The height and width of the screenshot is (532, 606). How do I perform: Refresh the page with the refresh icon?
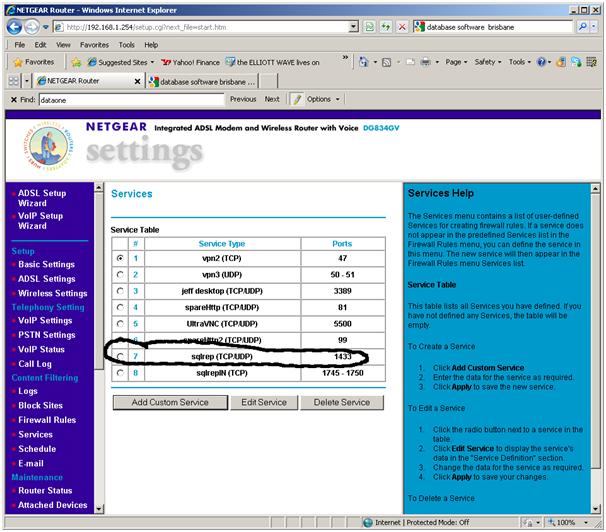coord(386,27)
